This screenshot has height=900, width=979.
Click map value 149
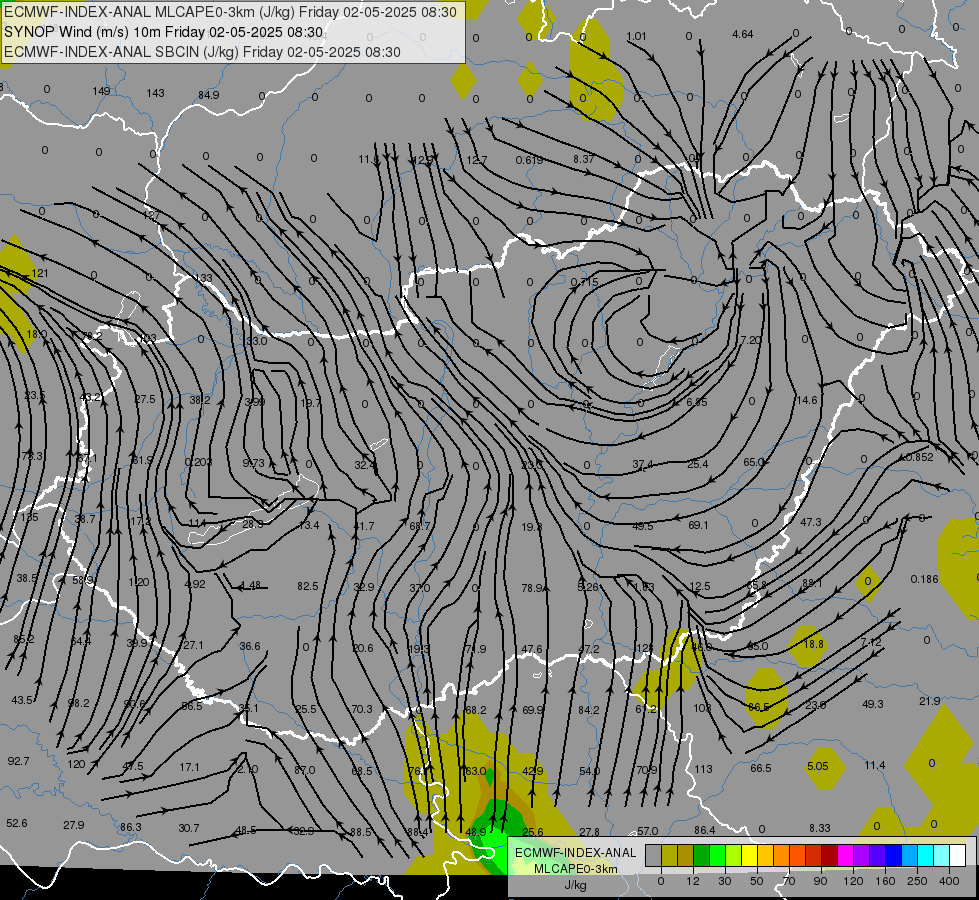(101, 91)
